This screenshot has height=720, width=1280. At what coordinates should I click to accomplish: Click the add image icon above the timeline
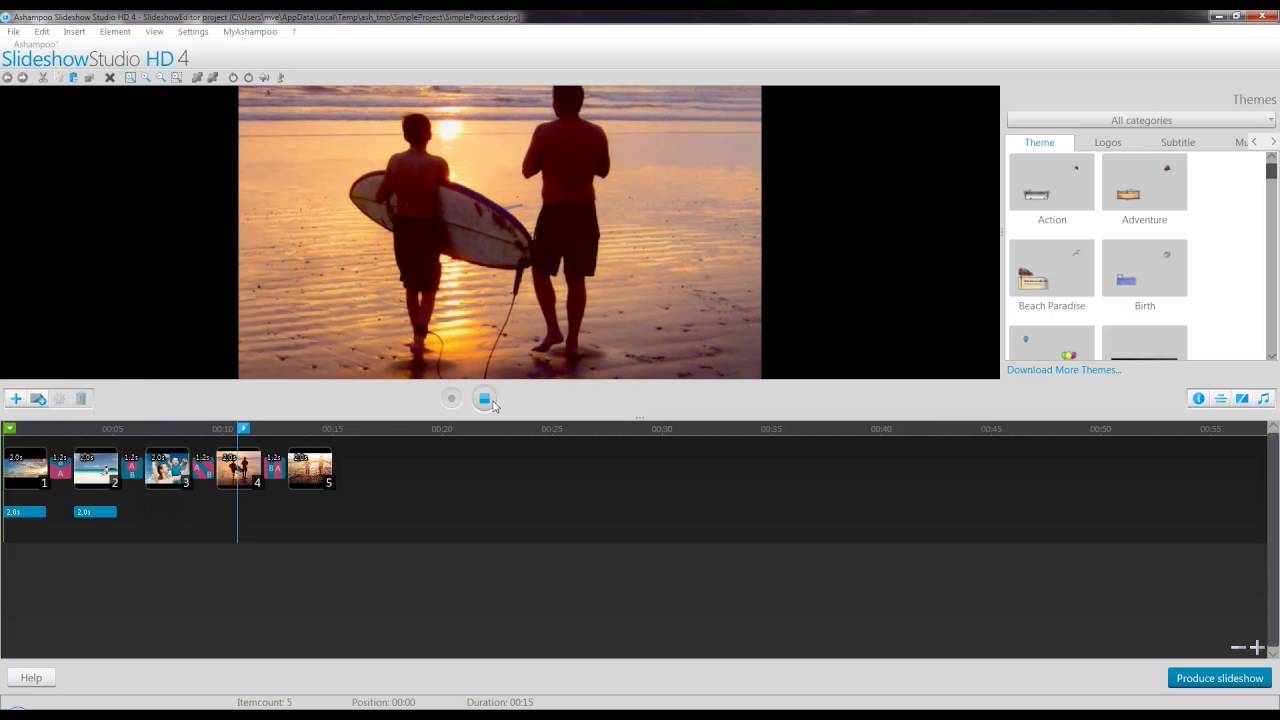[38, 399]
